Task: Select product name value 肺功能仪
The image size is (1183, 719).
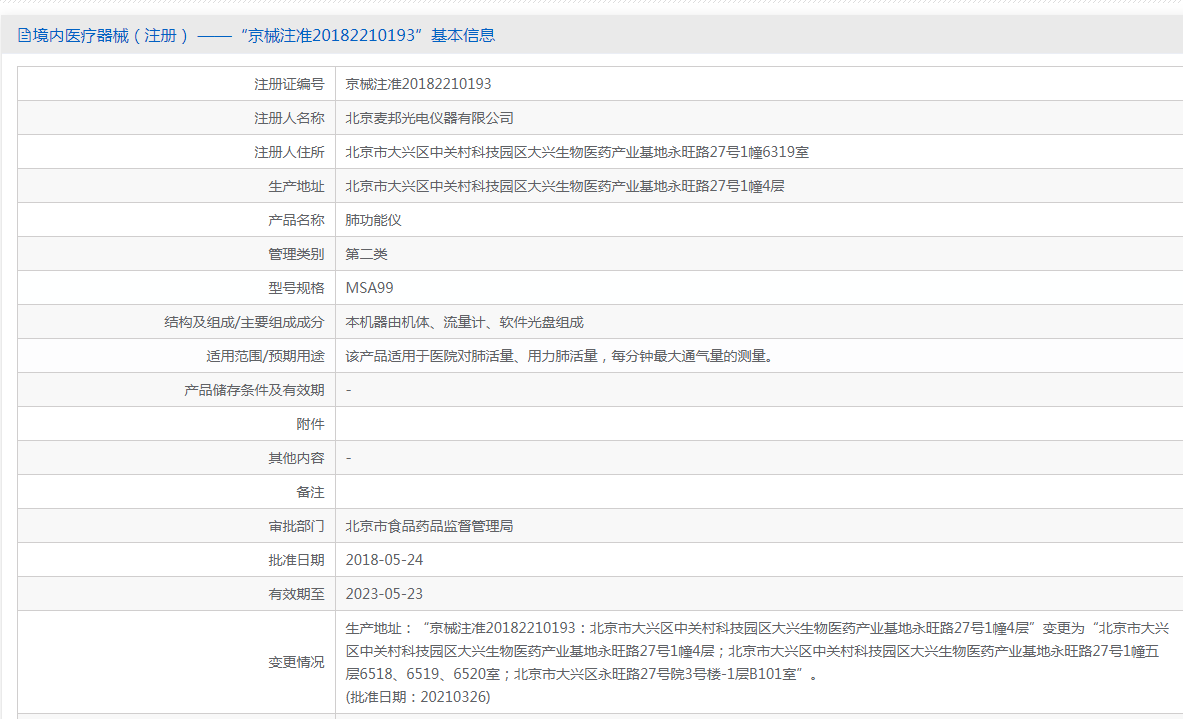Action: coord(373,220)
